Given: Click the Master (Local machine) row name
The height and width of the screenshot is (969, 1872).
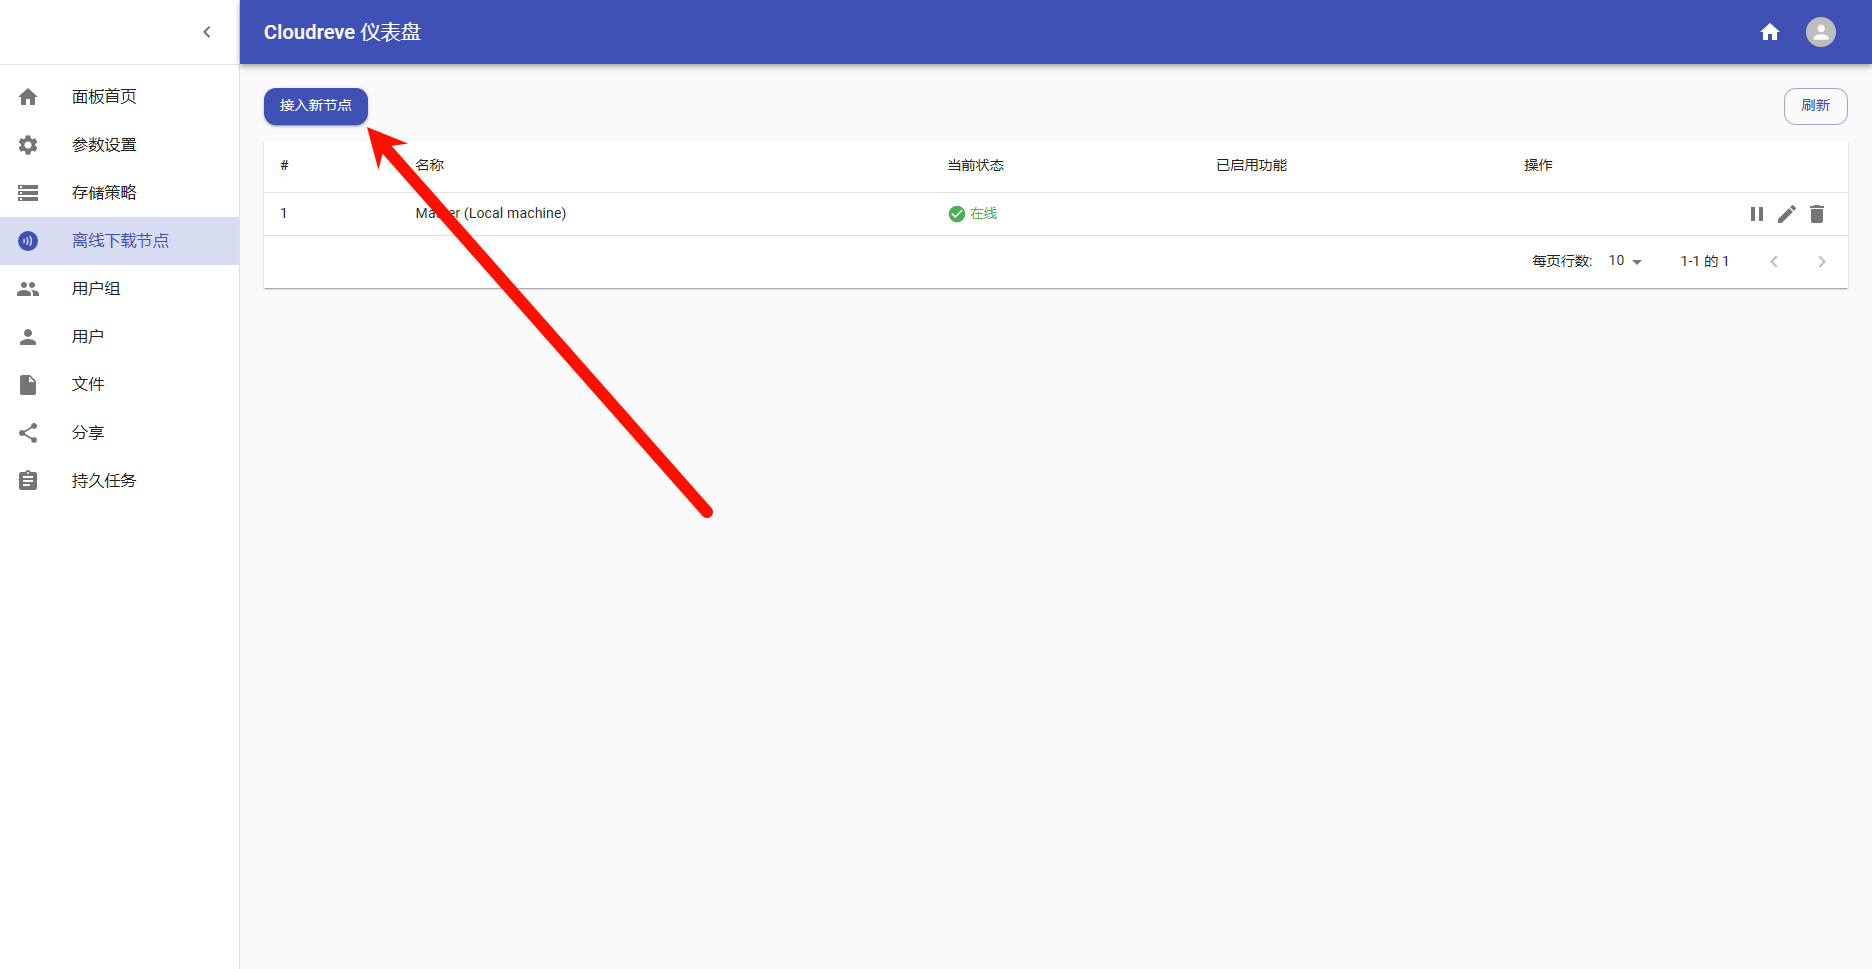Looking at the screenshot, I should [x=491, y=213].
